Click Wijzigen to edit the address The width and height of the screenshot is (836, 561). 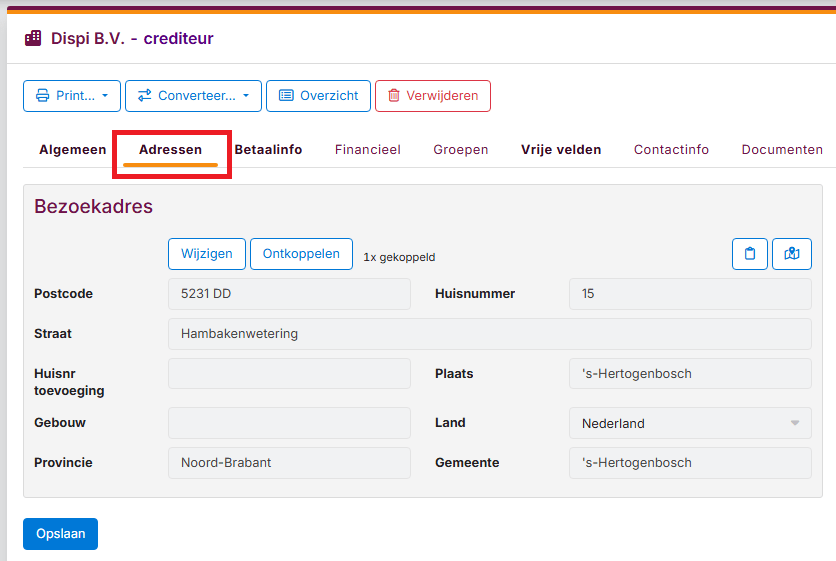click(x=207, y=254)
